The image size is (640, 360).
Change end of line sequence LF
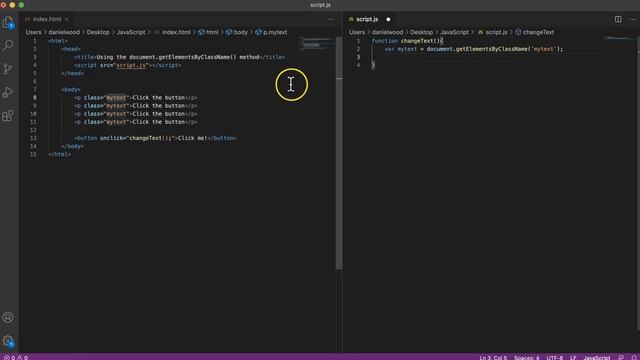pos(573,358)
